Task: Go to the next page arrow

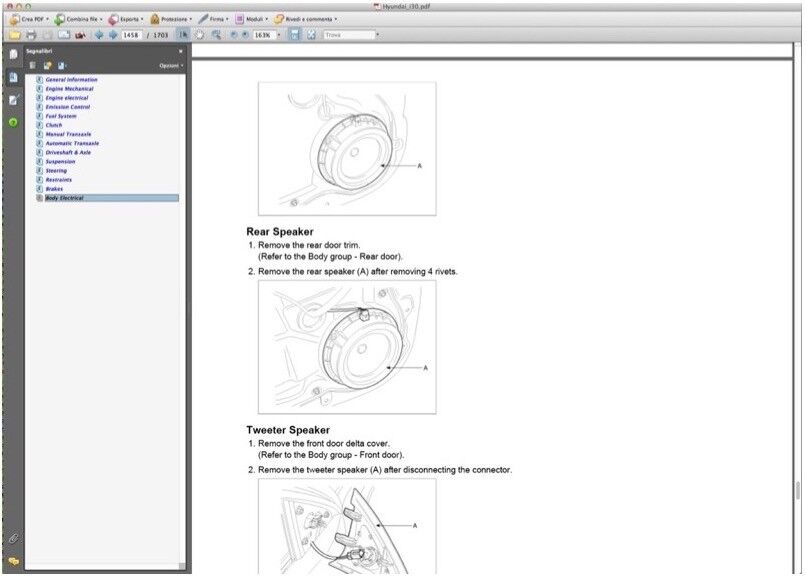Action: [113, 35]
